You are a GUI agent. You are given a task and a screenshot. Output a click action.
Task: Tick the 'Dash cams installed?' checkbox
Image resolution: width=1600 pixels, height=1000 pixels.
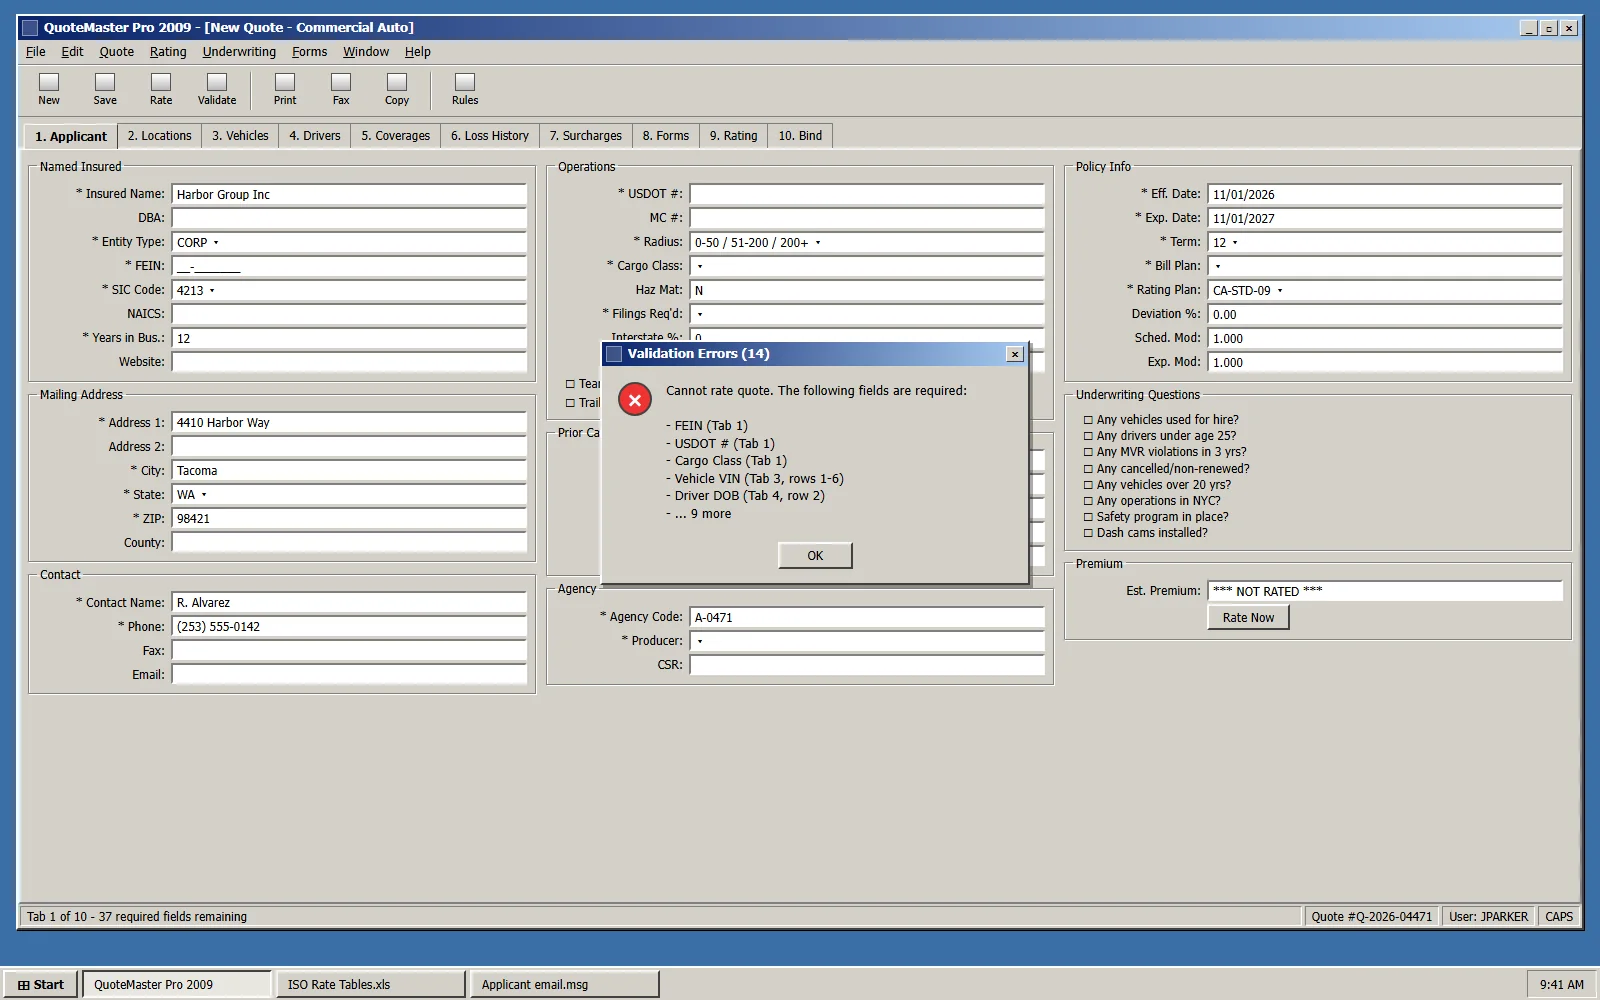[1088, 533]
